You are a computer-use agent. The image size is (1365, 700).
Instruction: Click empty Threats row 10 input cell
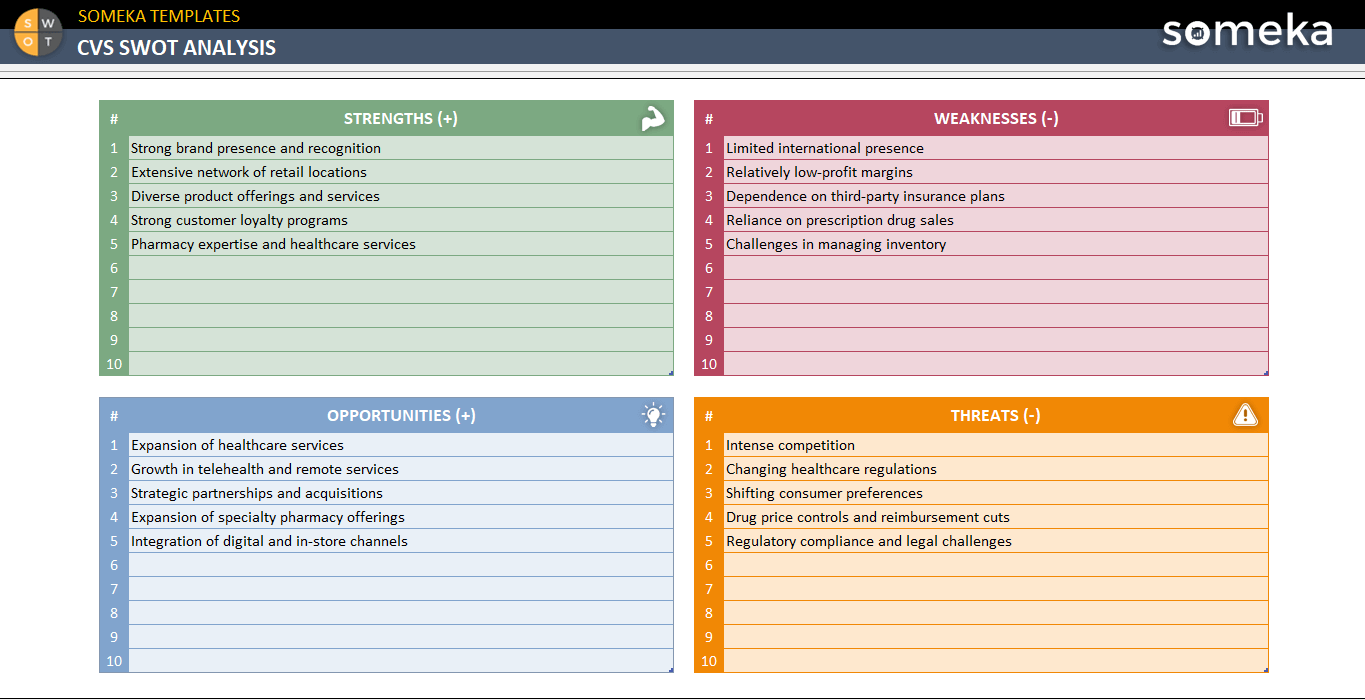pyautogui.click(x=996, y=661)
